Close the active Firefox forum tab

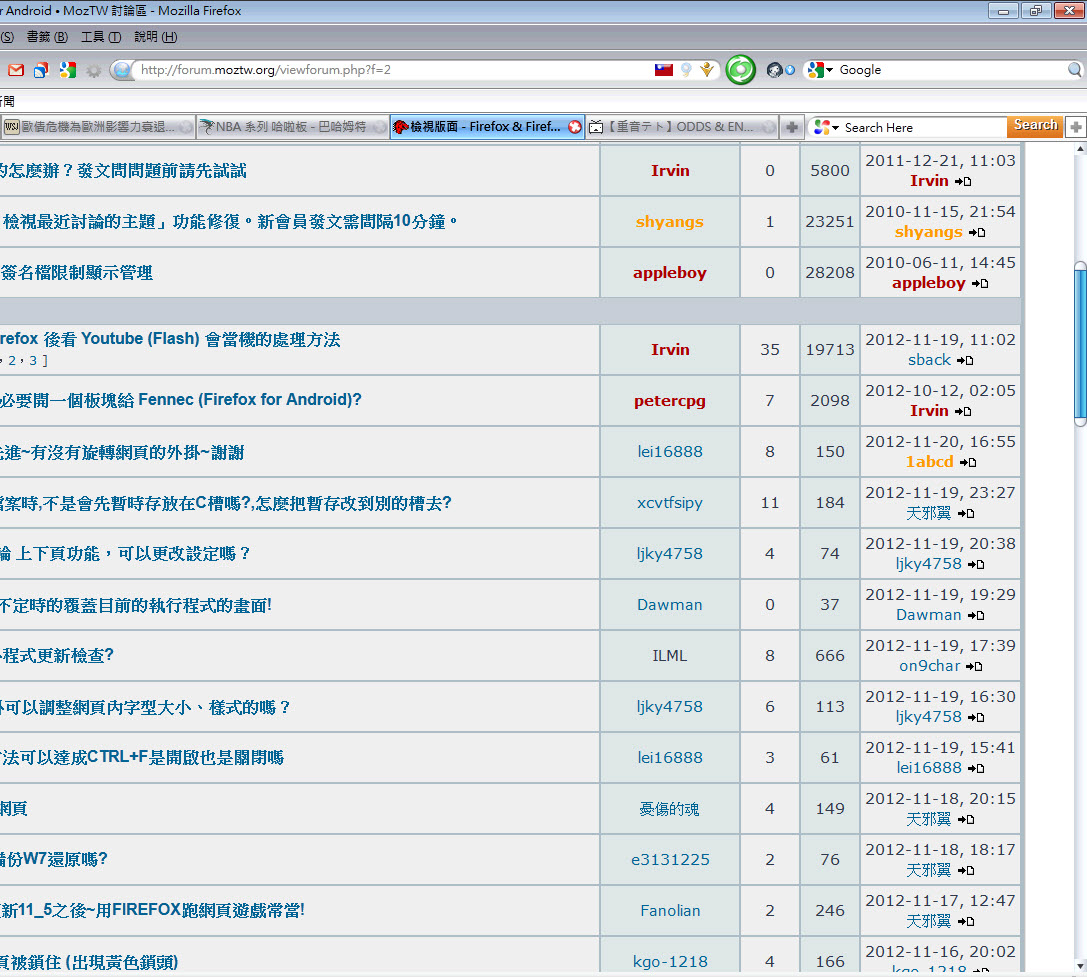[x=574, y=127]
